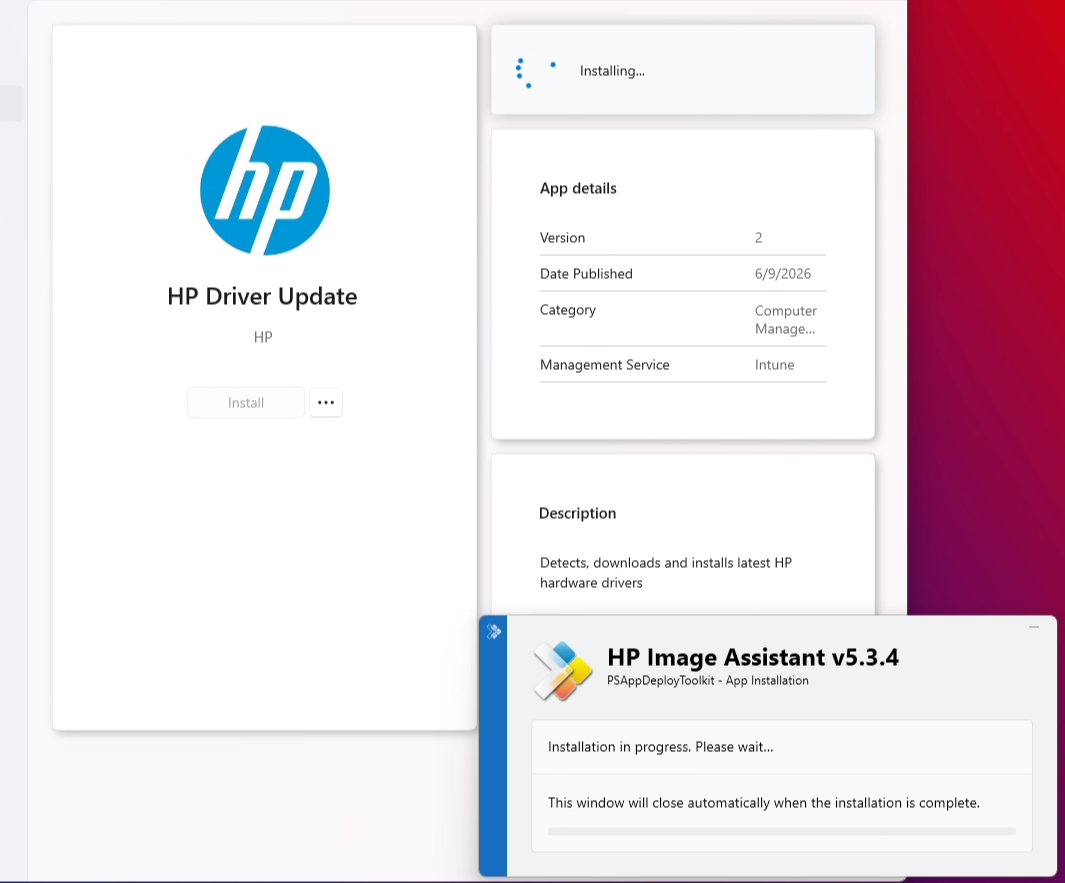Image resolution: width=1065 pixels, height=883 pixels.
Task: Click the 'Installing...' status text
Action: click(x=612, y=71)
